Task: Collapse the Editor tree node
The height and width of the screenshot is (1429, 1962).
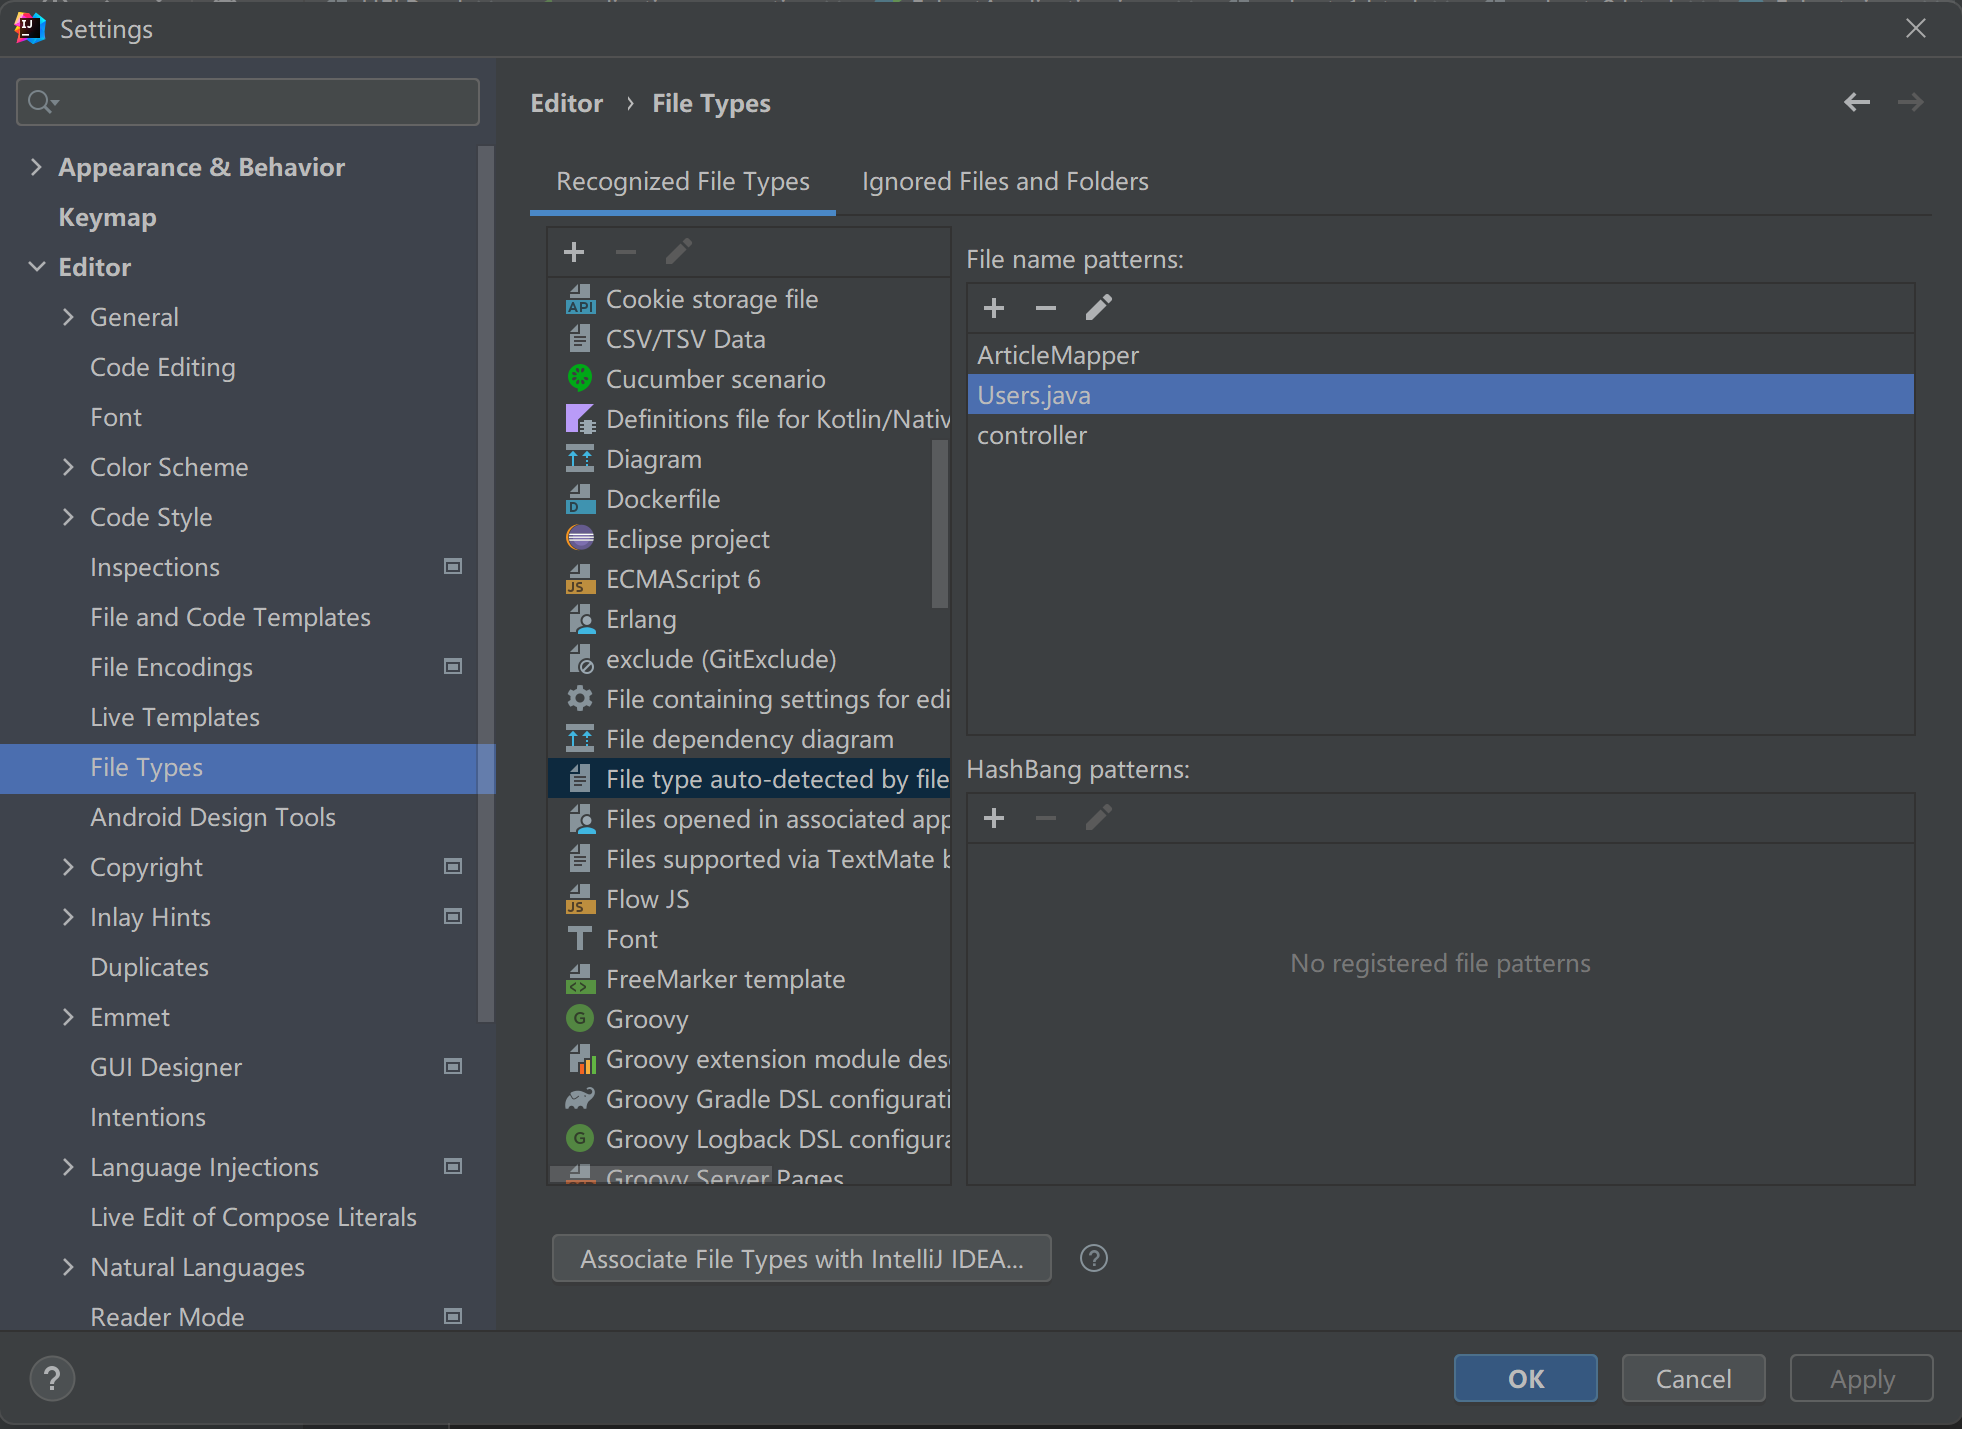Action: [x=36, y=267]
